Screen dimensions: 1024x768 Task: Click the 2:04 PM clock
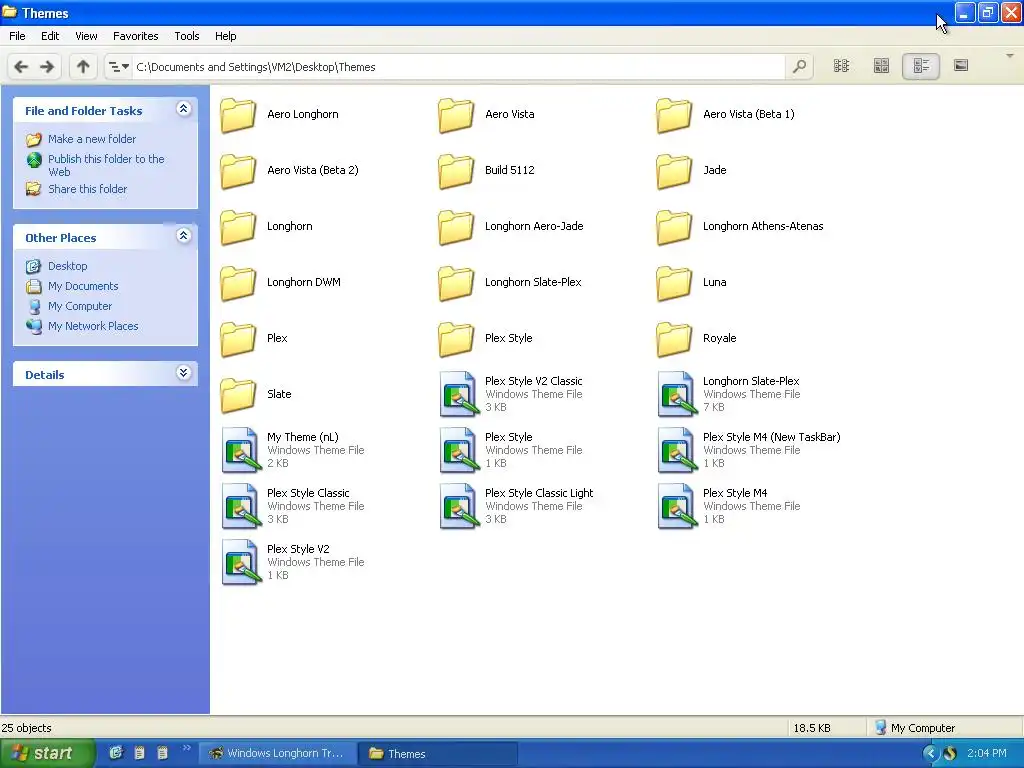[987, 753]
